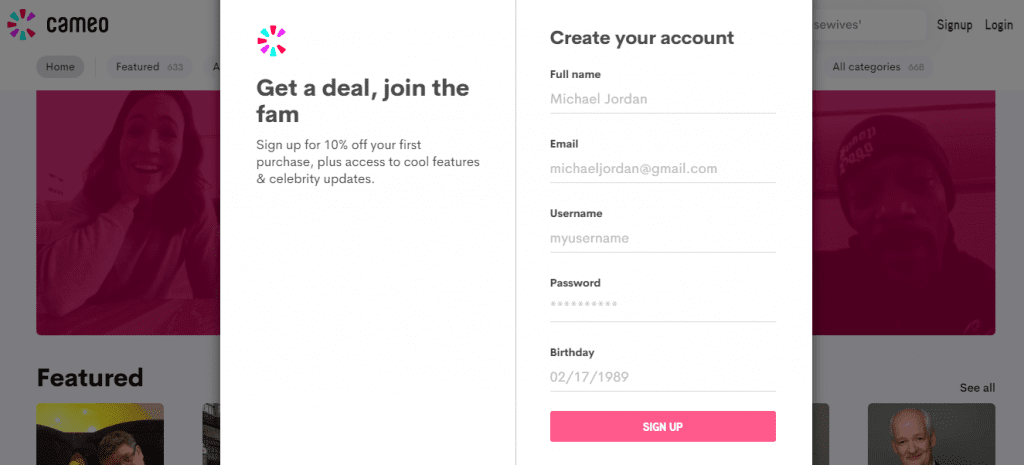This screenshot has height=465, width=1024.
Task: Click the smiling woman banner image
Action: 128,210
